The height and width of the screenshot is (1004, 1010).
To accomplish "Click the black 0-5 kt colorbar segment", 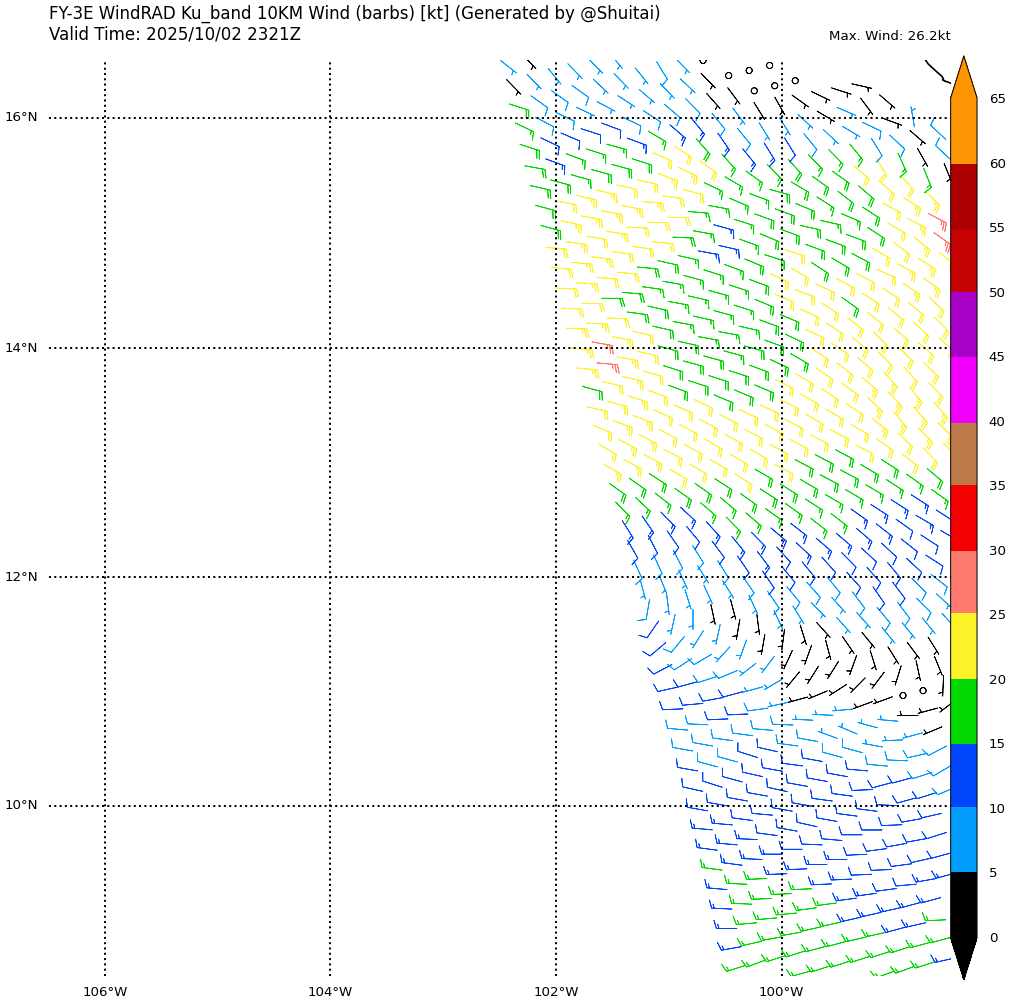I will [963, 904].
